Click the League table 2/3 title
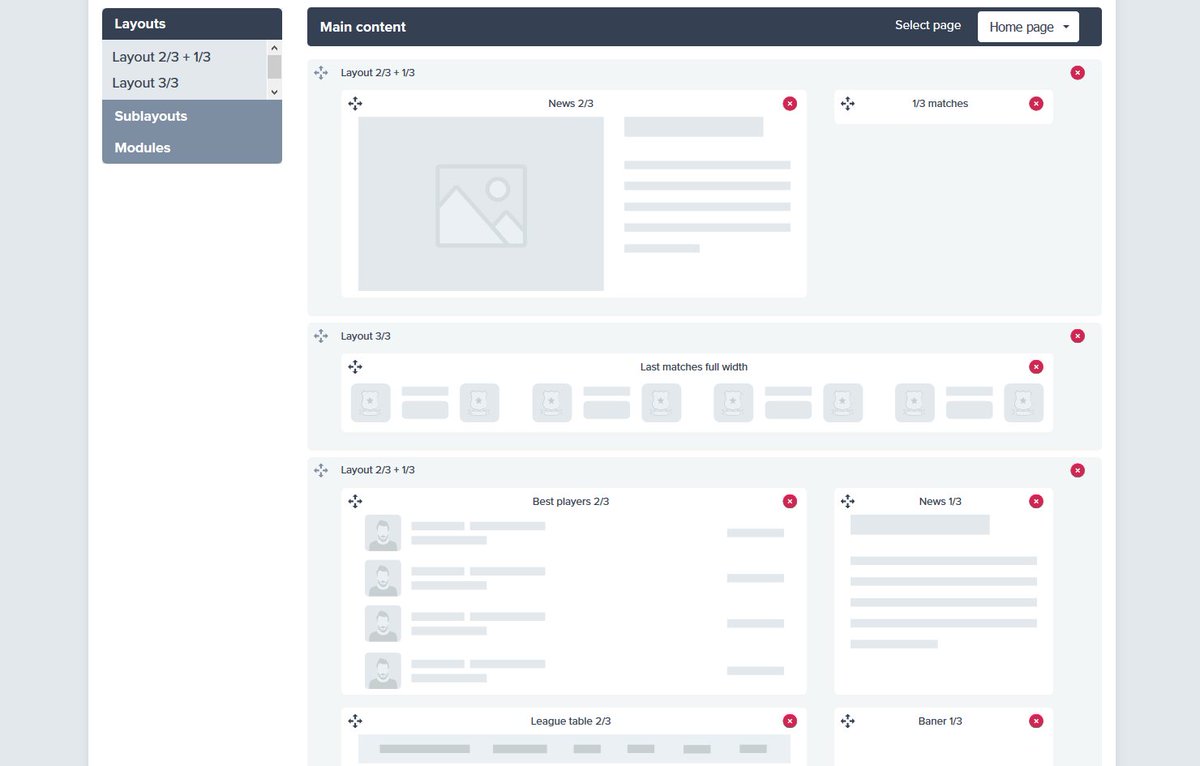 click(x=571, y=721)
